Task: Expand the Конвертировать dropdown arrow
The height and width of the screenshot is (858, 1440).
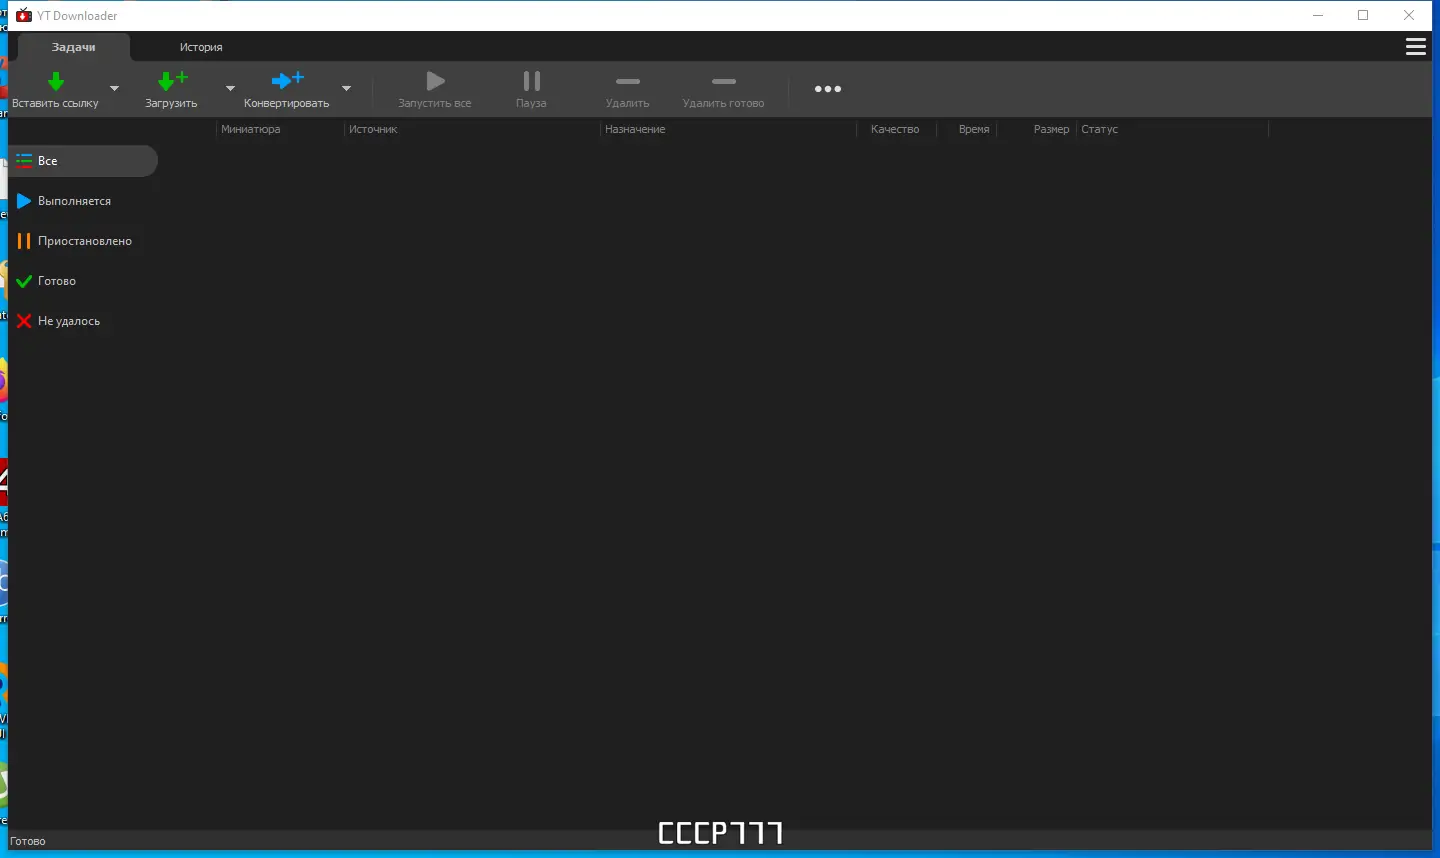Action: tap(346, 89)
